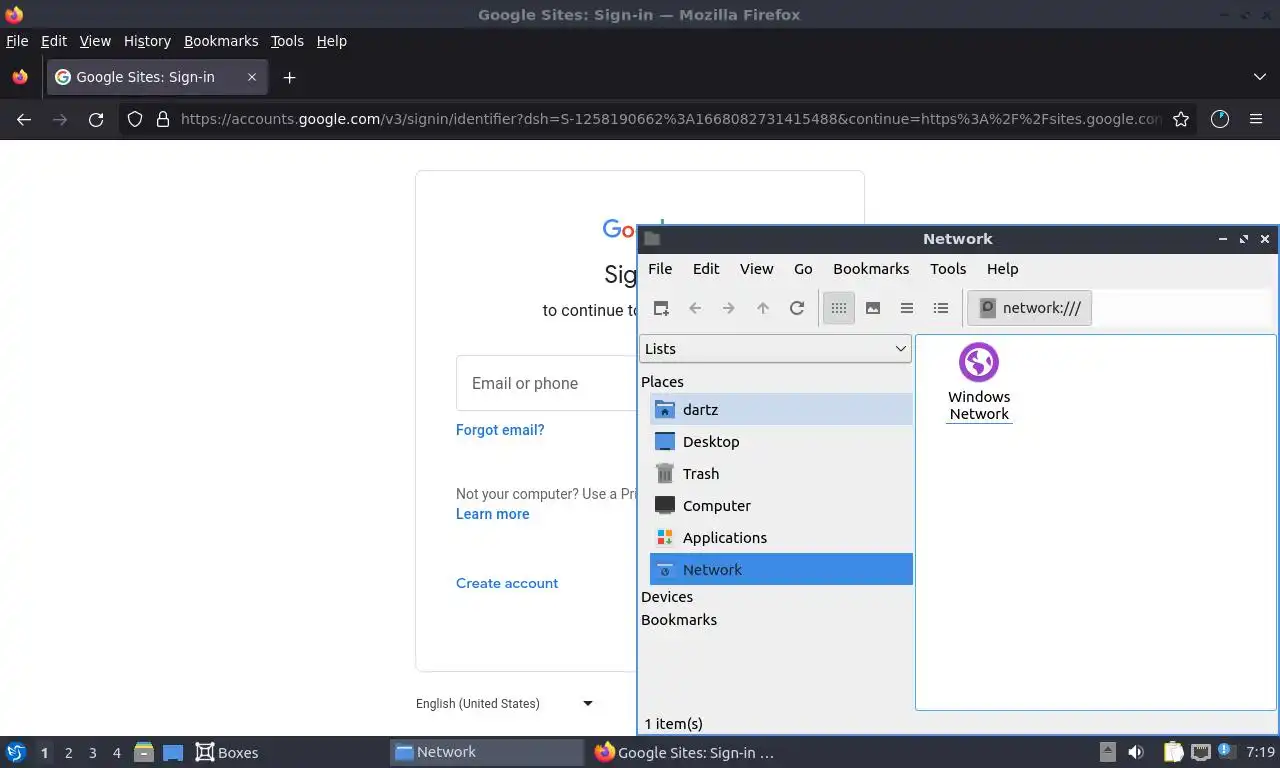Open Applications from the sidebar

coord(781,537)
